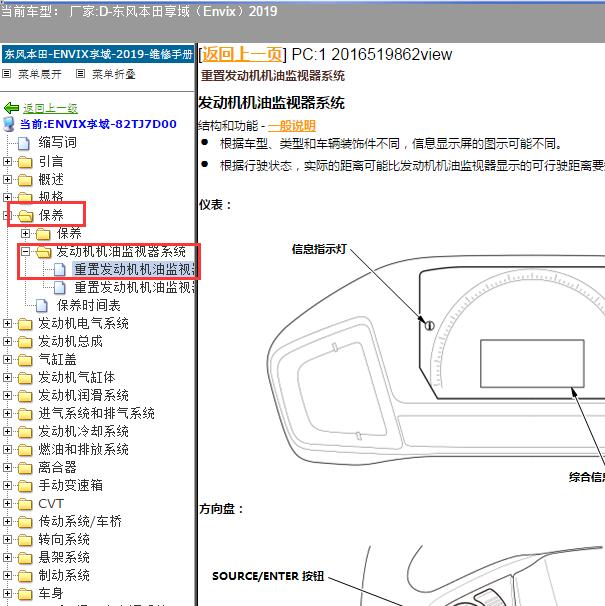Expand the 离合器 node
Image resolution: width=605 pixels, height=606 pixels.
pos(7,467)
